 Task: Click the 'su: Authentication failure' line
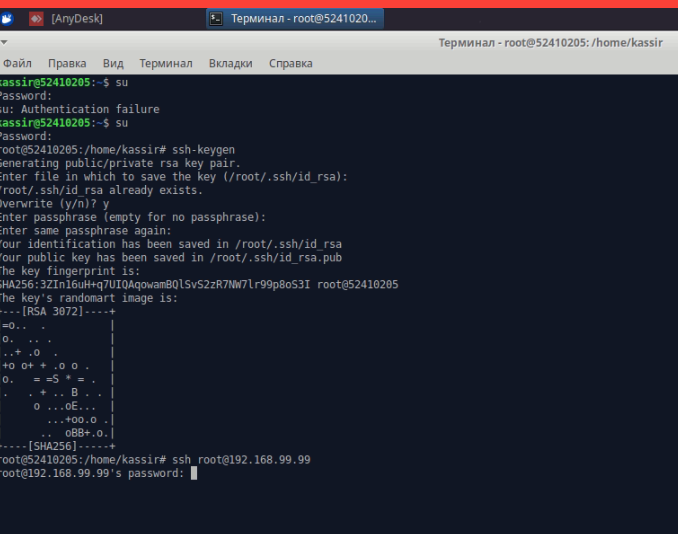[x=80, y=109]
